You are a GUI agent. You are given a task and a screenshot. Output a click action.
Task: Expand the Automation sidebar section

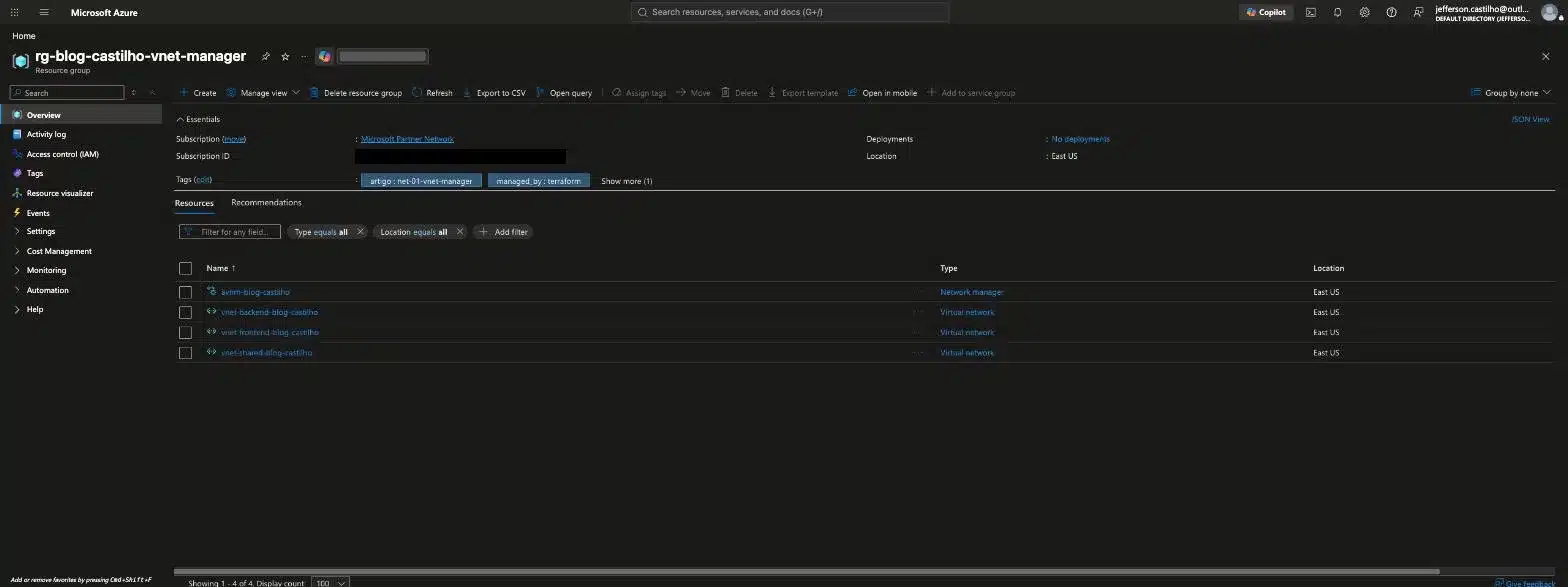17,290
